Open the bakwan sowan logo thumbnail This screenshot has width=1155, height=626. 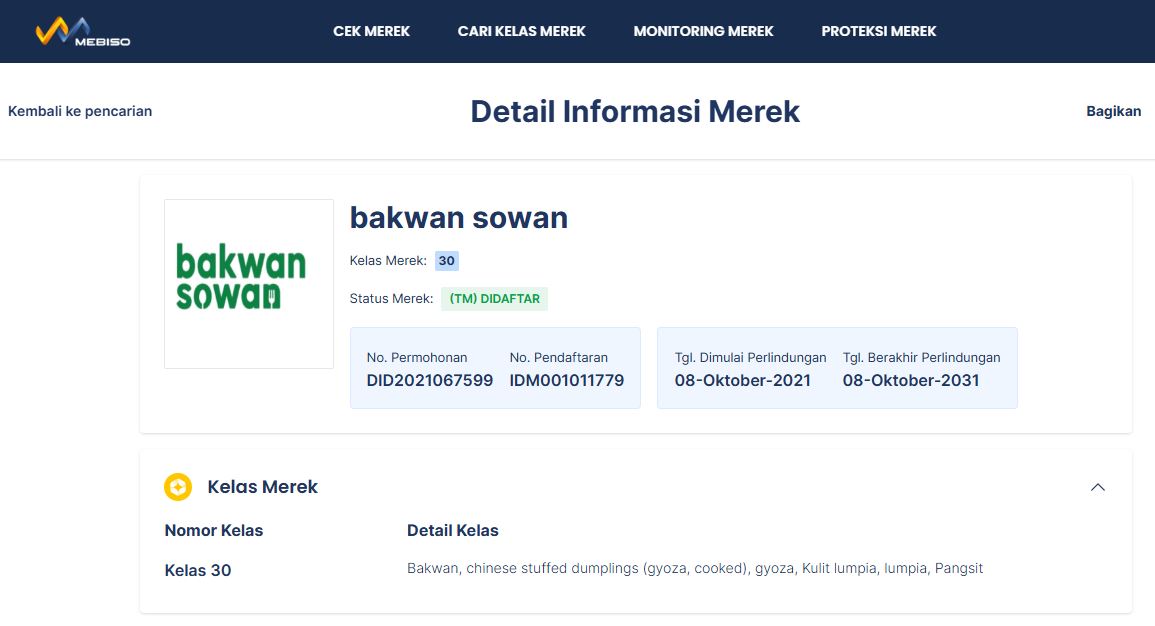pos(249,284)
